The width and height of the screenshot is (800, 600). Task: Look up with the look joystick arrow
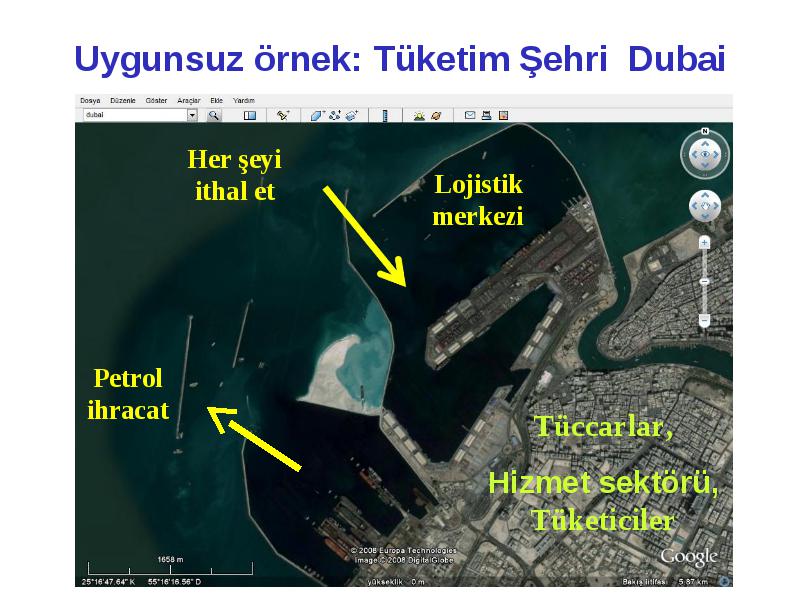[x=705, y=144]
